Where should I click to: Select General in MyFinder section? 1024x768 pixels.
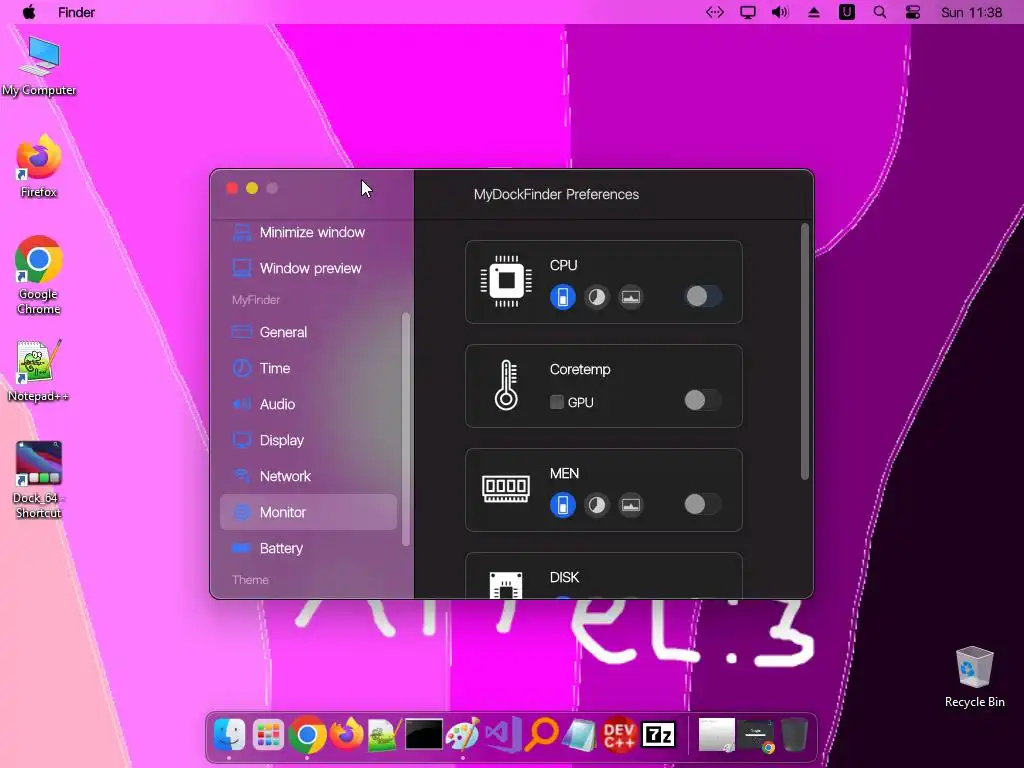pos(308,332)
